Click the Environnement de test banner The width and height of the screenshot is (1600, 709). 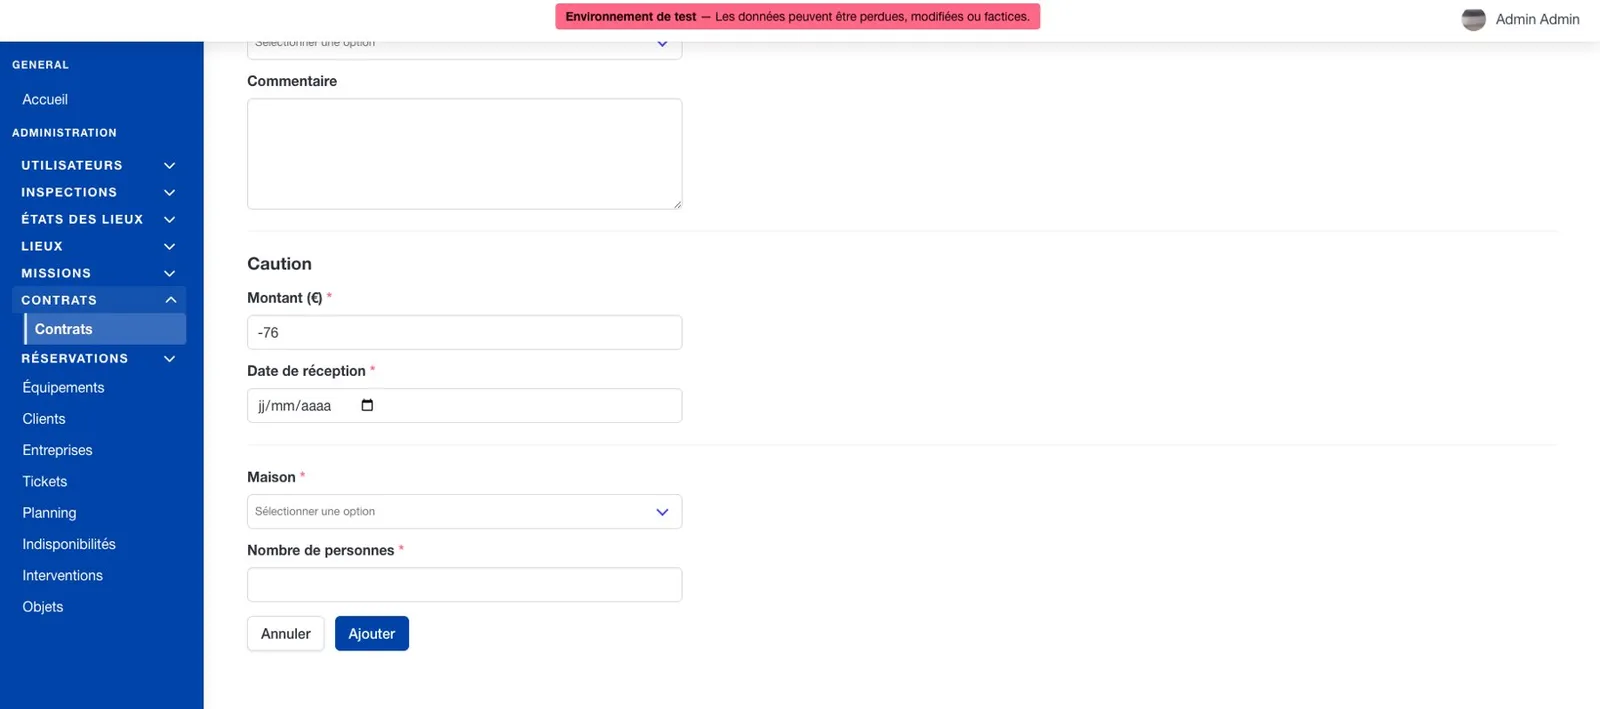pos(797,16)
